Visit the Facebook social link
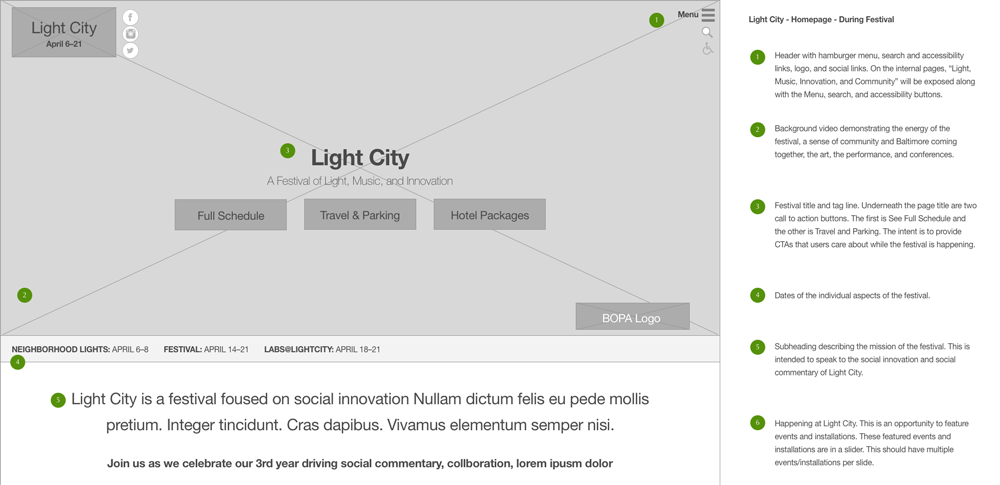Screen dimensions: 1000x485 (130, 18)
